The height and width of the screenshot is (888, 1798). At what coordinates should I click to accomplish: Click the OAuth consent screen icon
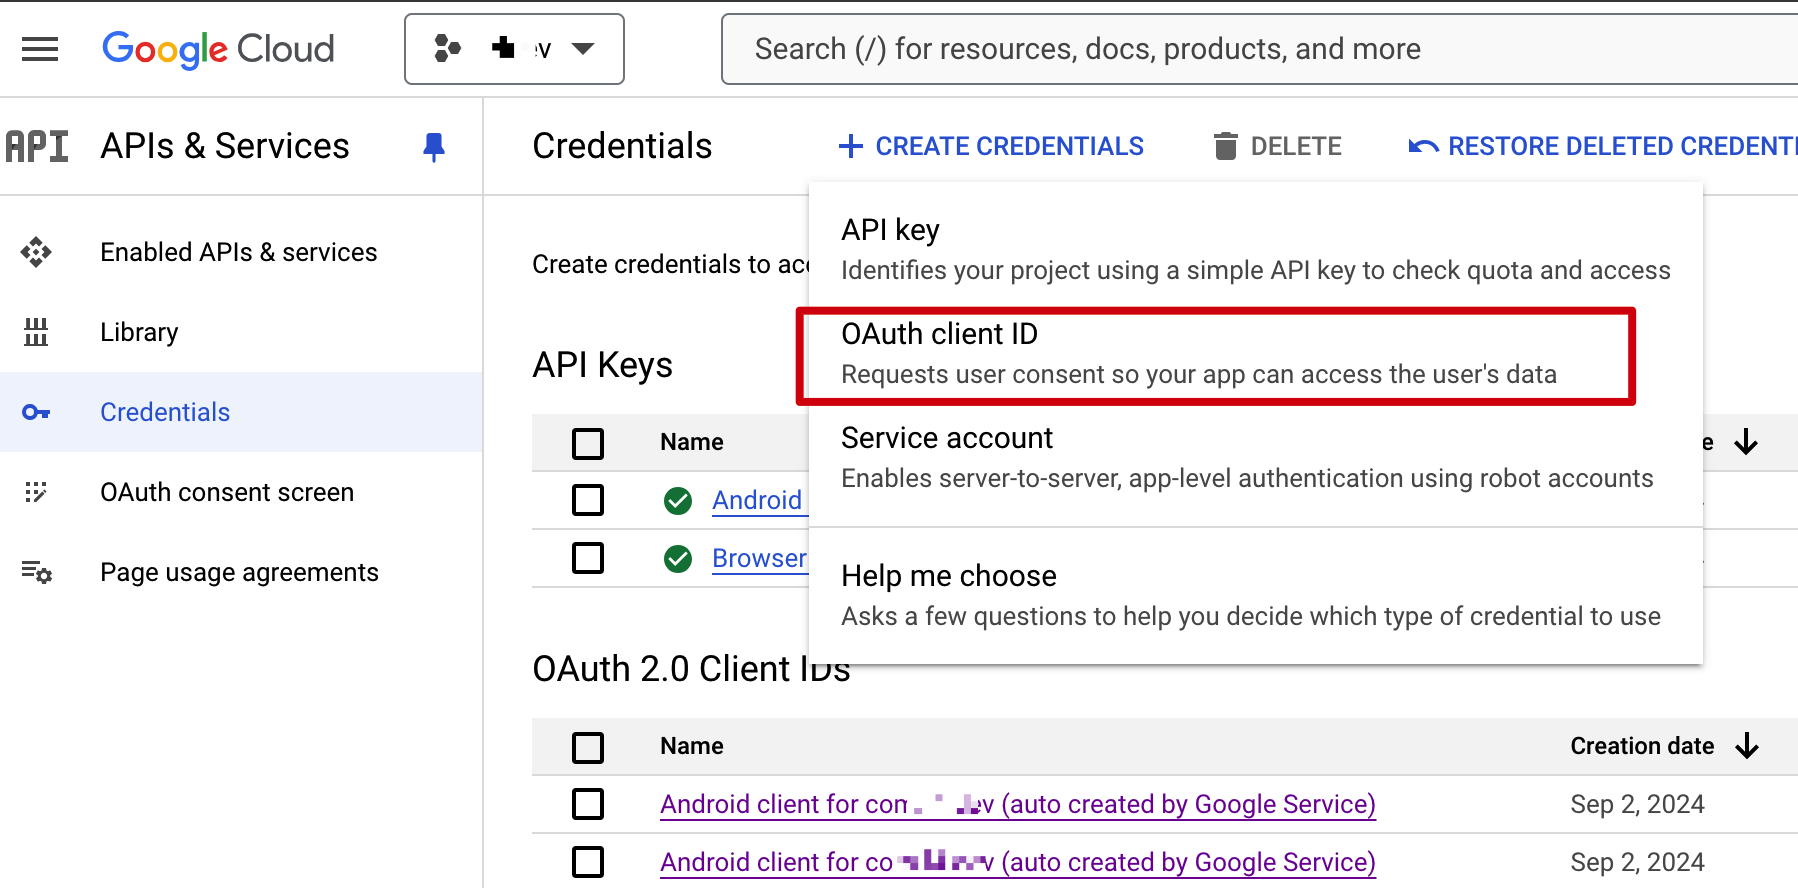point(36,492)
